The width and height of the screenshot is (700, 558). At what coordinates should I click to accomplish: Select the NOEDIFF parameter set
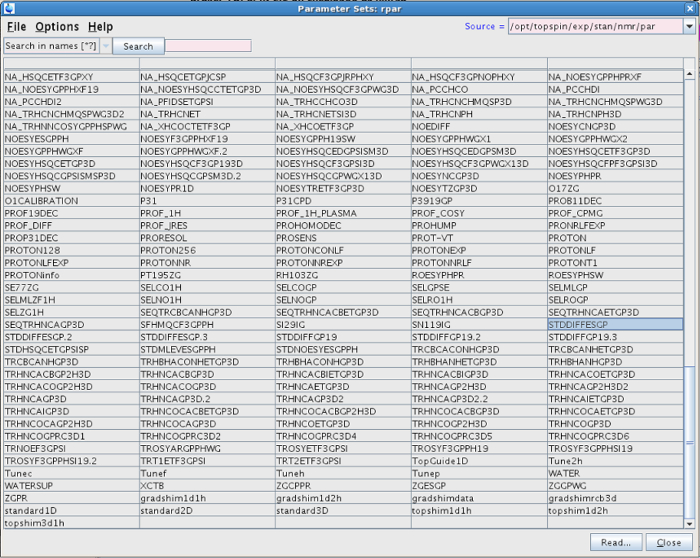[479, 126]
